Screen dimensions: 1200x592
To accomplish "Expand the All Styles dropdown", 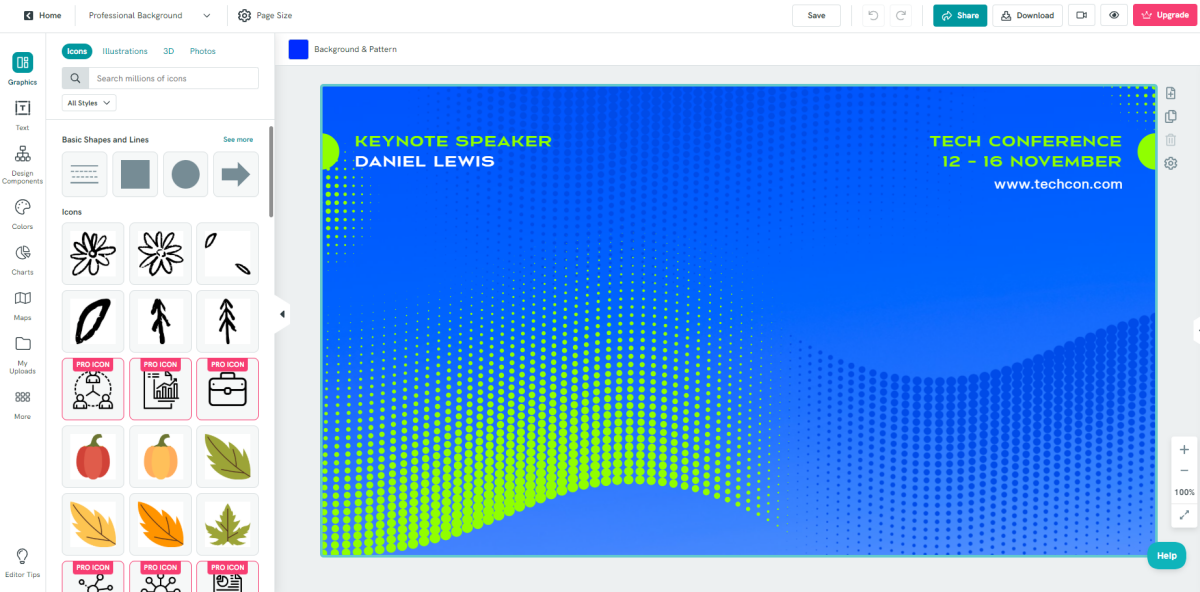I will (89, 103).
